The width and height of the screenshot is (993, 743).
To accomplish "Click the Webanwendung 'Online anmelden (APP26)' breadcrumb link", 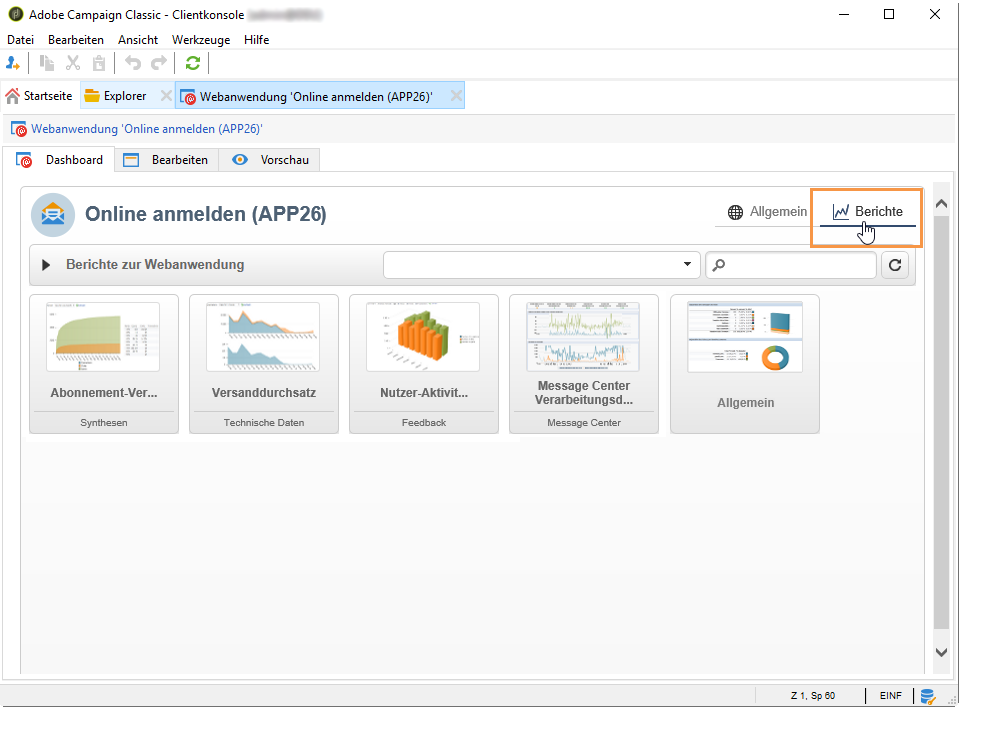I will [x=147, y=129].
